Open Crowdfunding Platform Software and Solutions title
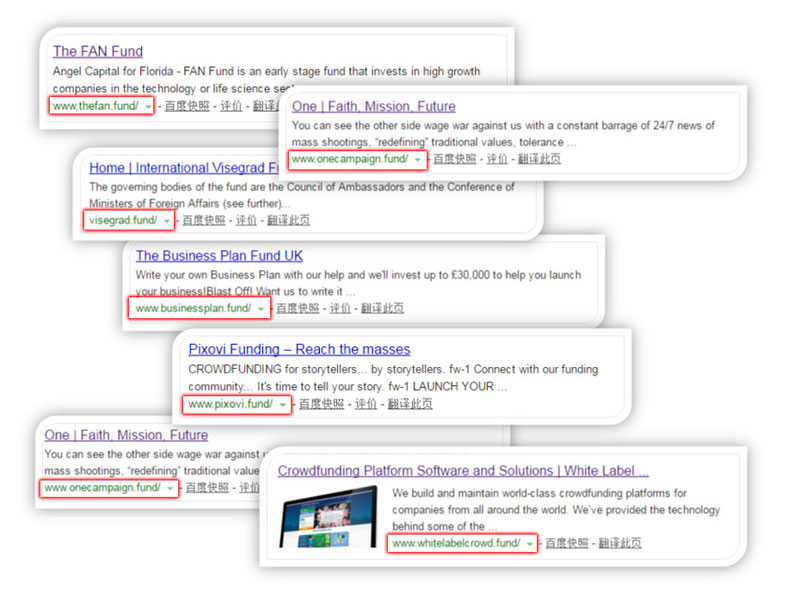 [463, 471]
